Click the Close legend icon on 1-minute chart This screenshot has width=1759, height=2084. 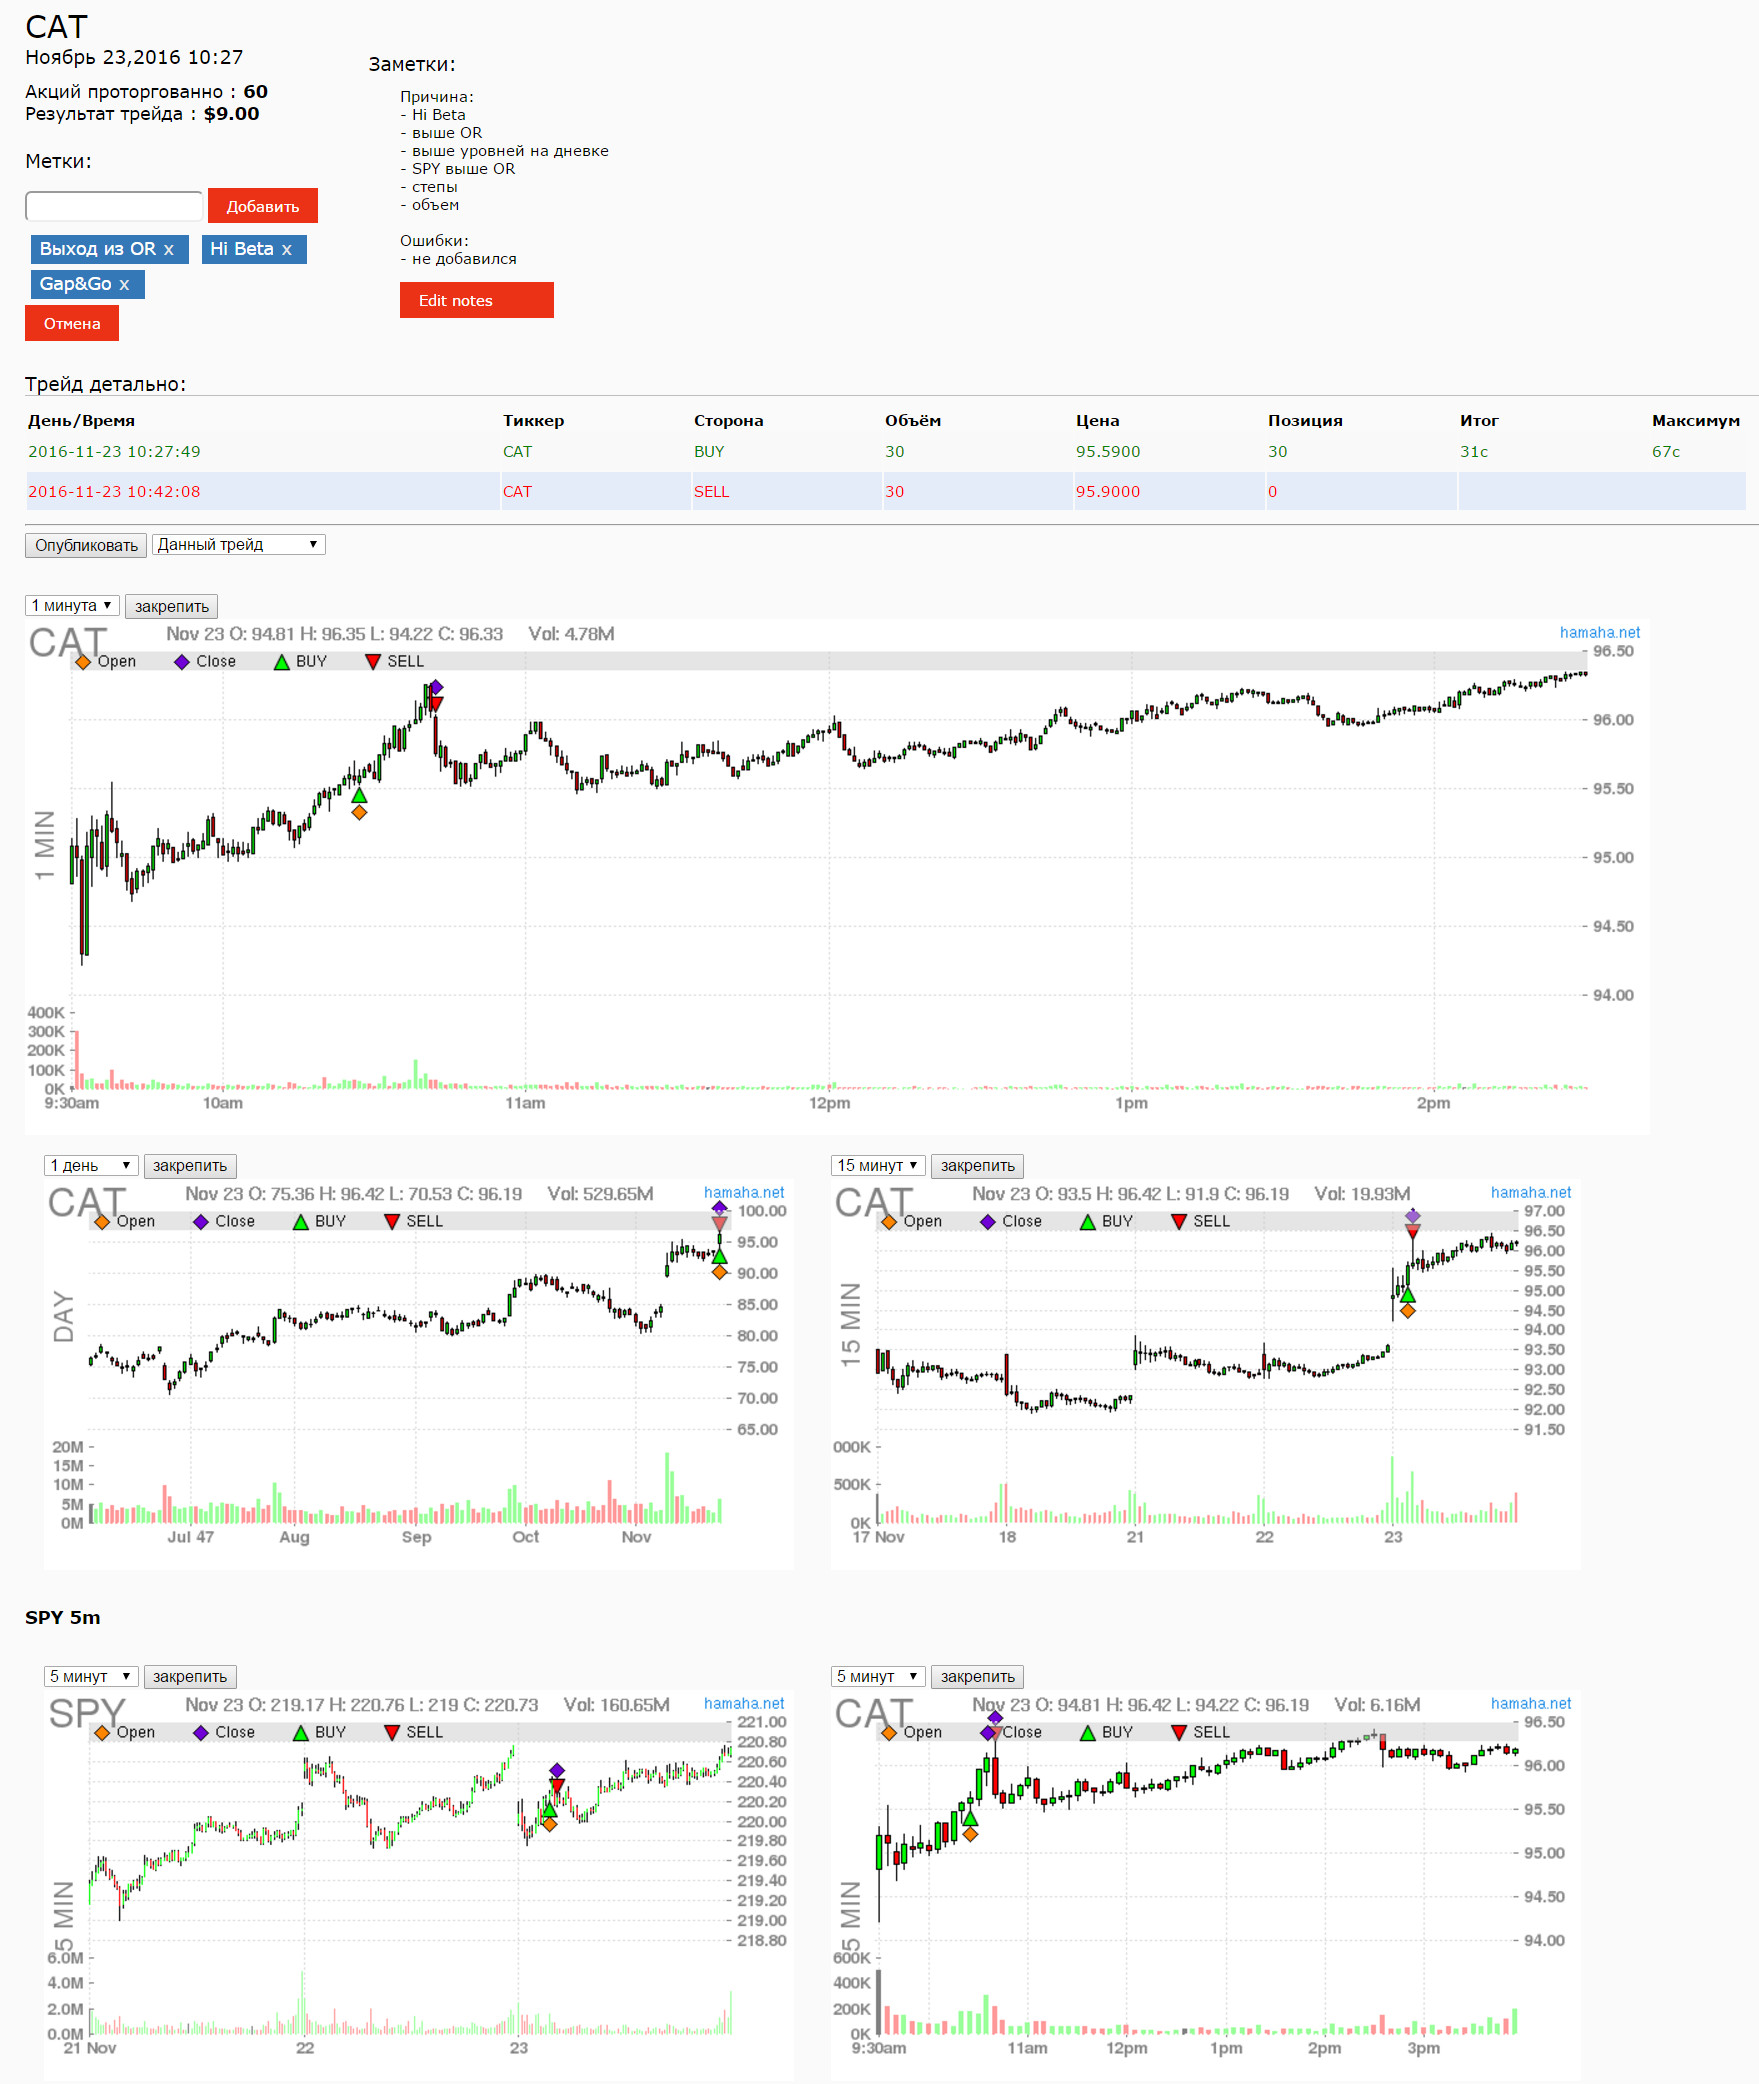point(181,662)
